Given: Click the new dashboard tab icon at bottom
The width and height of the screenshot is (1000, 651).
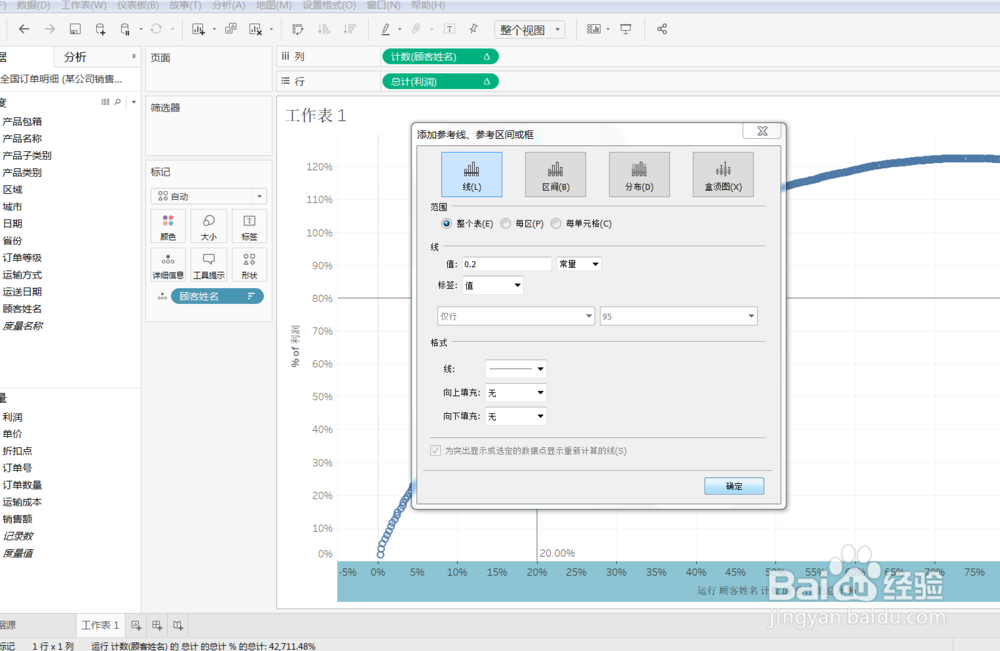Looking at the screenshot, I should point(157,625).
